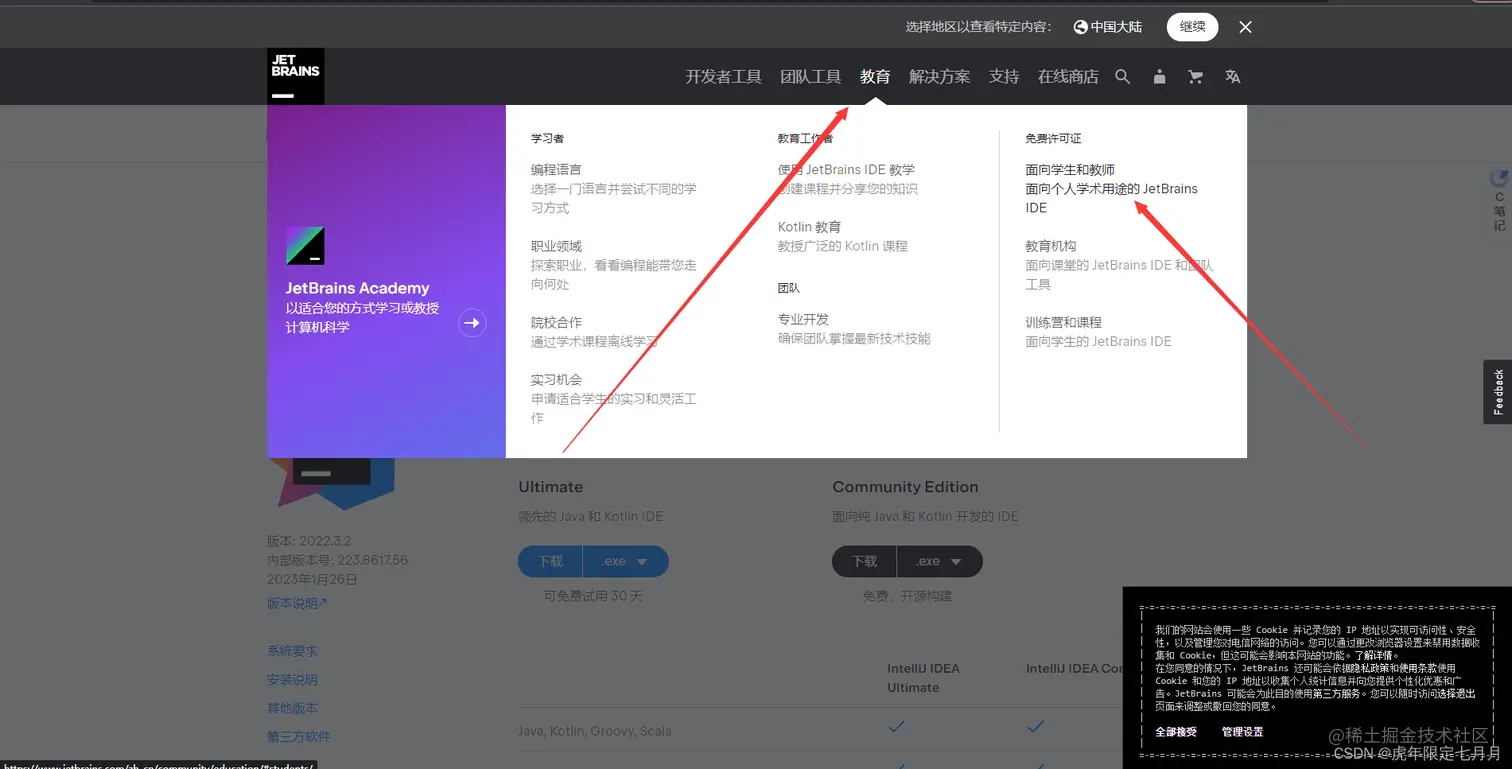Open the 训练营和课程 link
The width and height of the screenshot is (1512, 769).
click(x=1063, y=323)
